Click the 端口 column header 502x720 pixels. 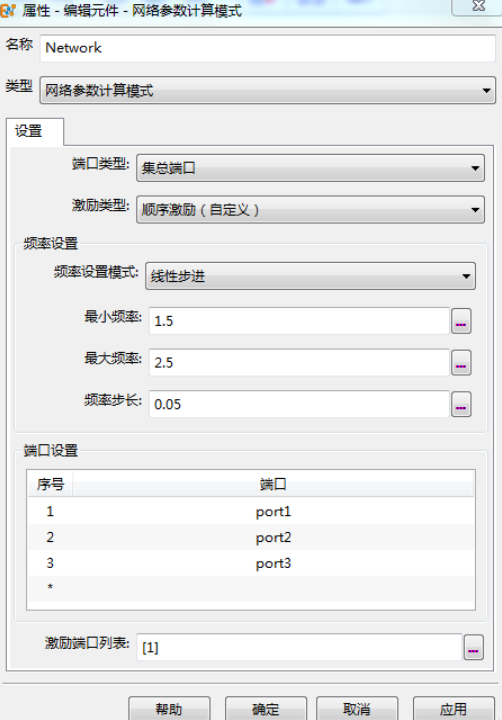click(273, 484)
